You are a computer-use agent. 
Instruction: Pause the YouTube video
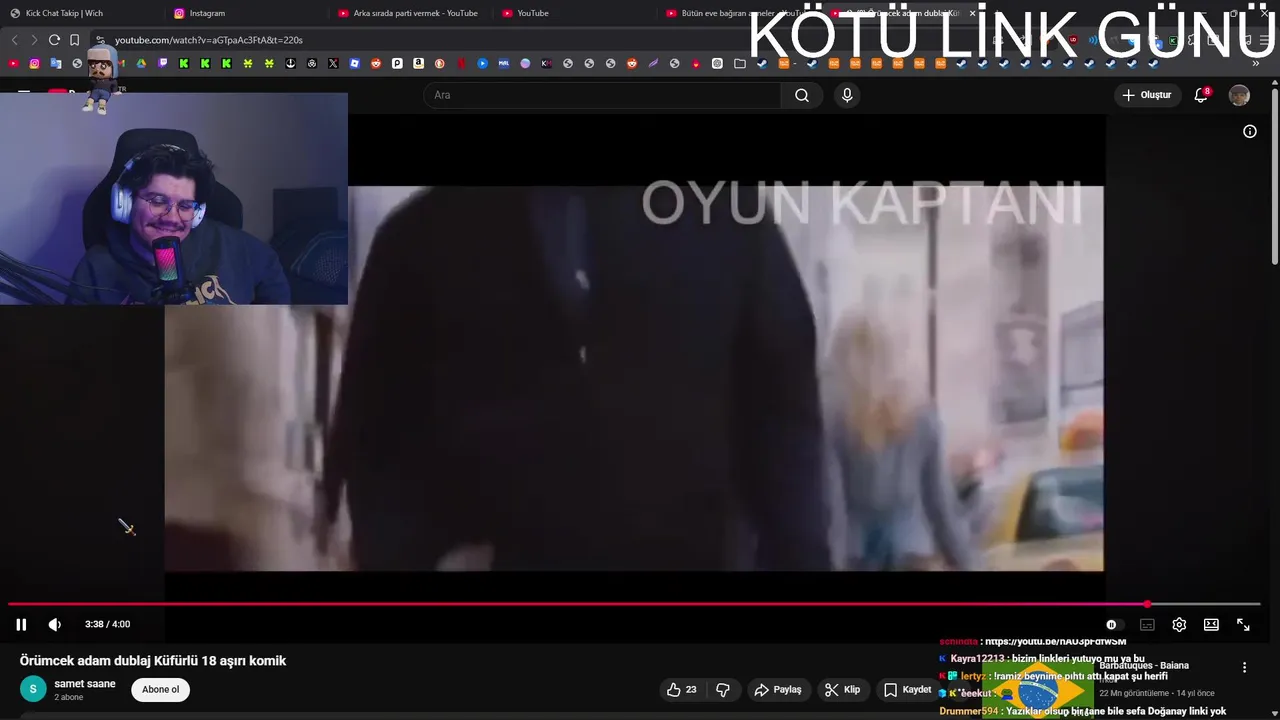coord(21,624)
